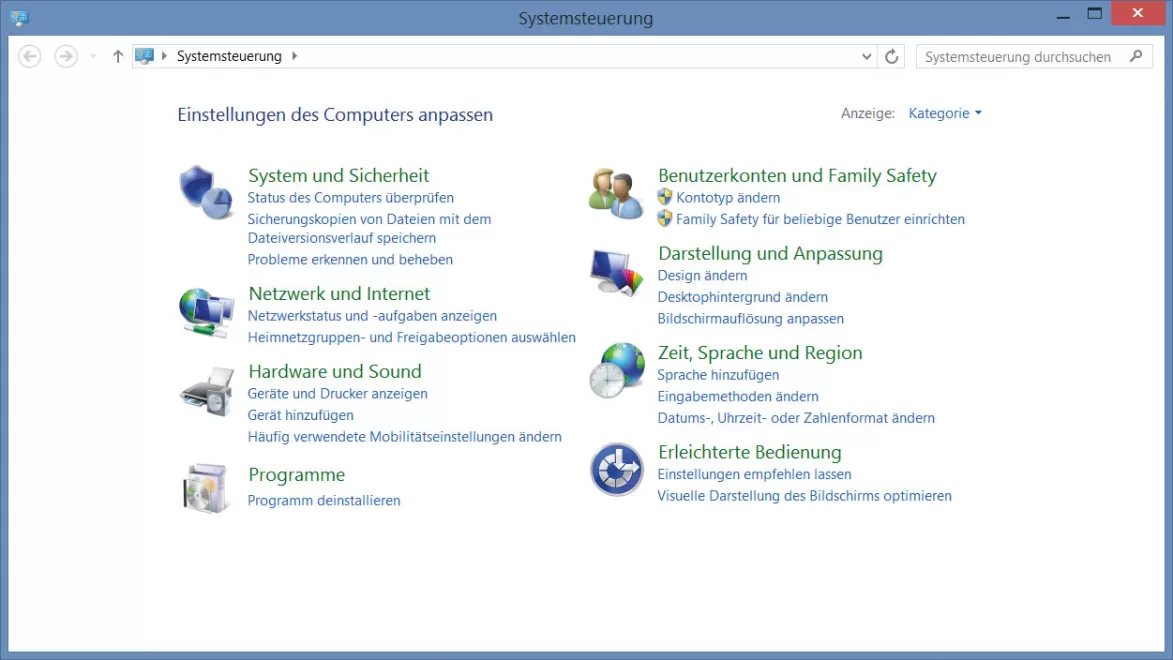This screenshot has width=1173, height=660.
Task: Click Desktophintergrund ändern link
Action: [743, 297]
